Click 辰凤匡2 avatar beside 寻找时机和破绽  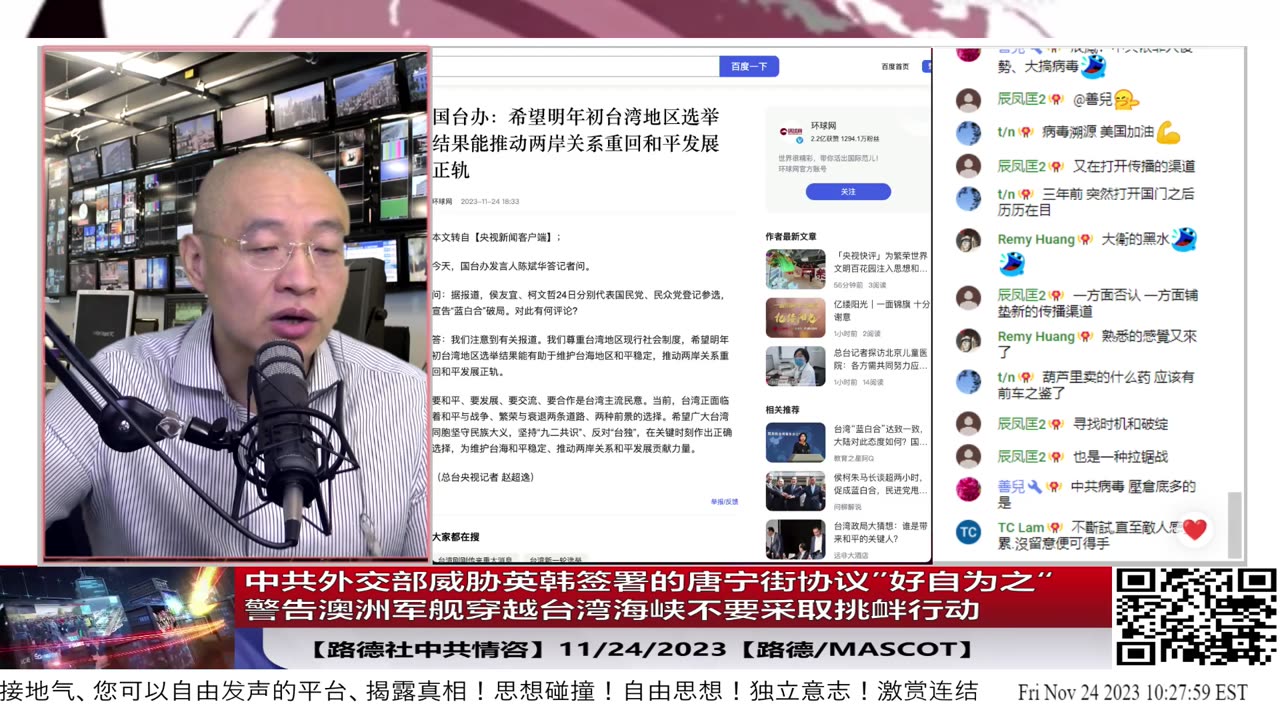(x=968, y=423)
